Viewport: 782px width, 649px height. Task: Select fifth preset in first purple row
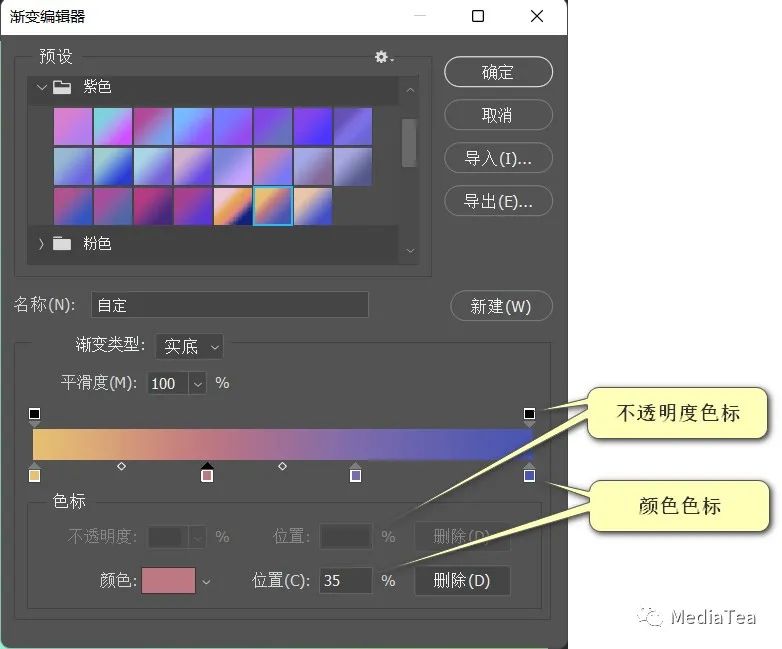[233, 127]
